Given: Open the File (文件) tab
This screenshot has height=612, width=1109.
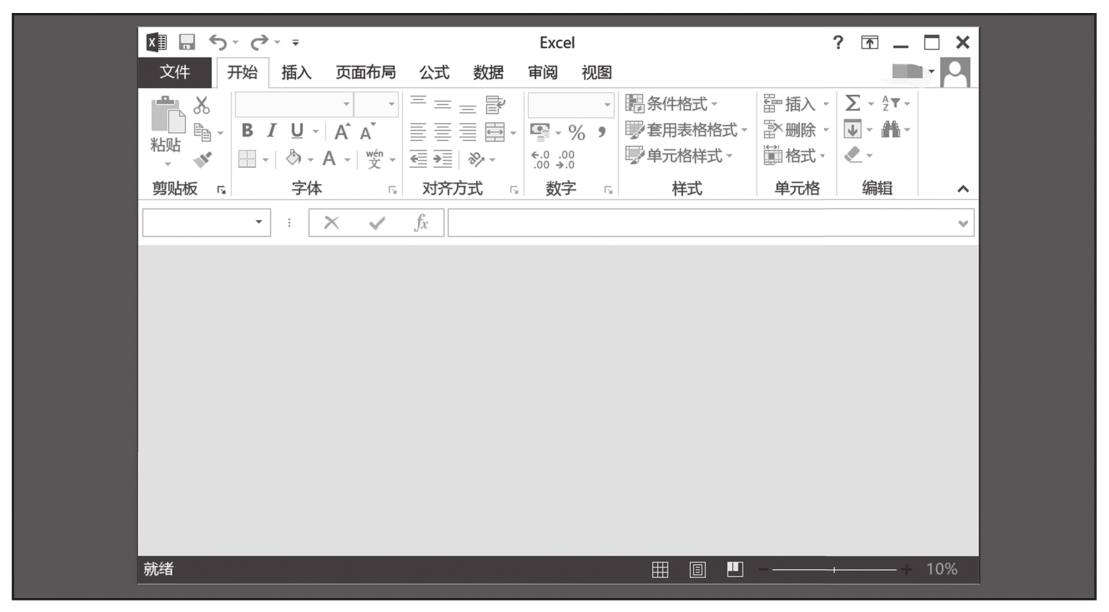Looking at the screenshot, I should pyautogui.click(x=175, y=72).
